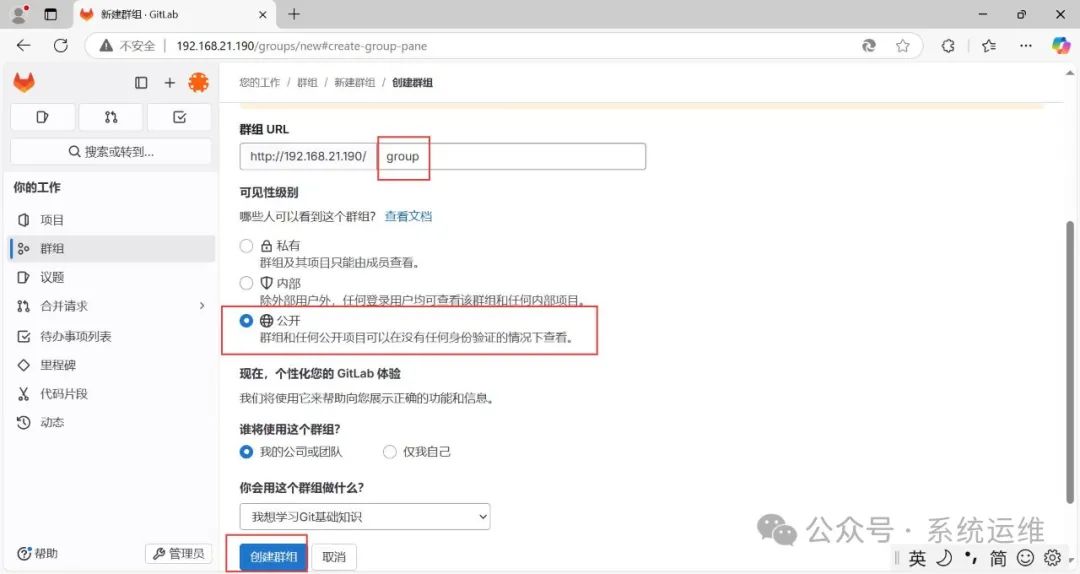Click the GitLab fox logo
The width and height of the screenshot is (1080, 574).
pyautogui.click(x=24, y=83)
